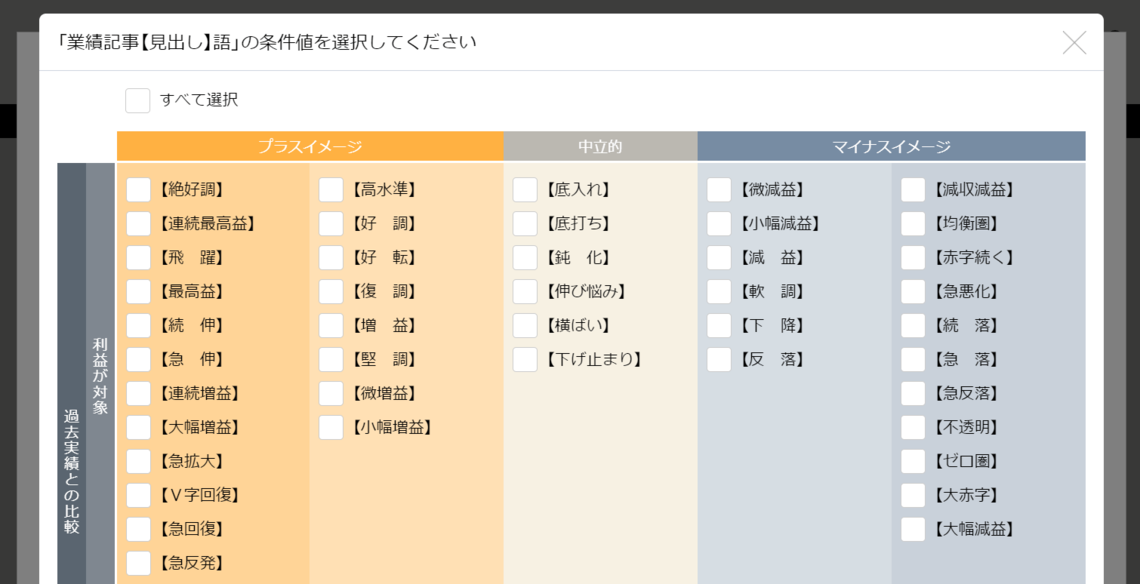
Task: Select the 【急反発】 checkbox
Action: [x=138, y=563]
